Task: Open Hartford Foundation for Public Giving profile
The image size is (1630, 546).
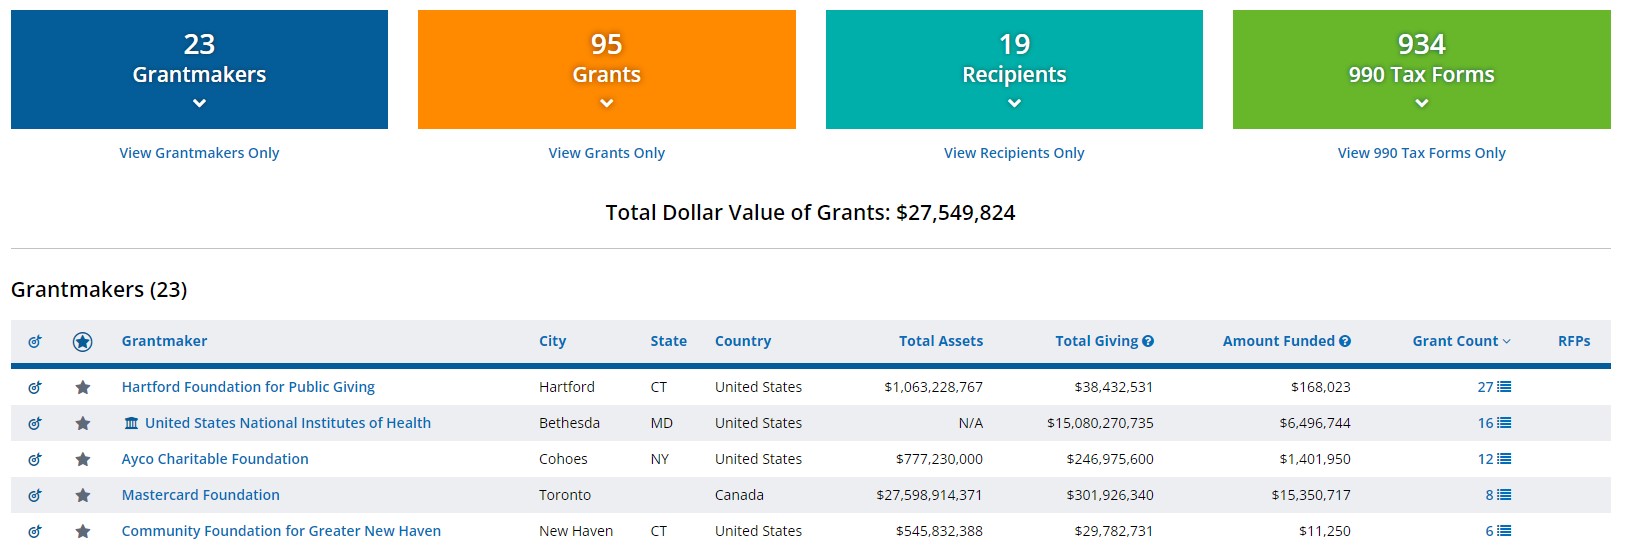Action: pyautogui.click(x=248, y=387)
